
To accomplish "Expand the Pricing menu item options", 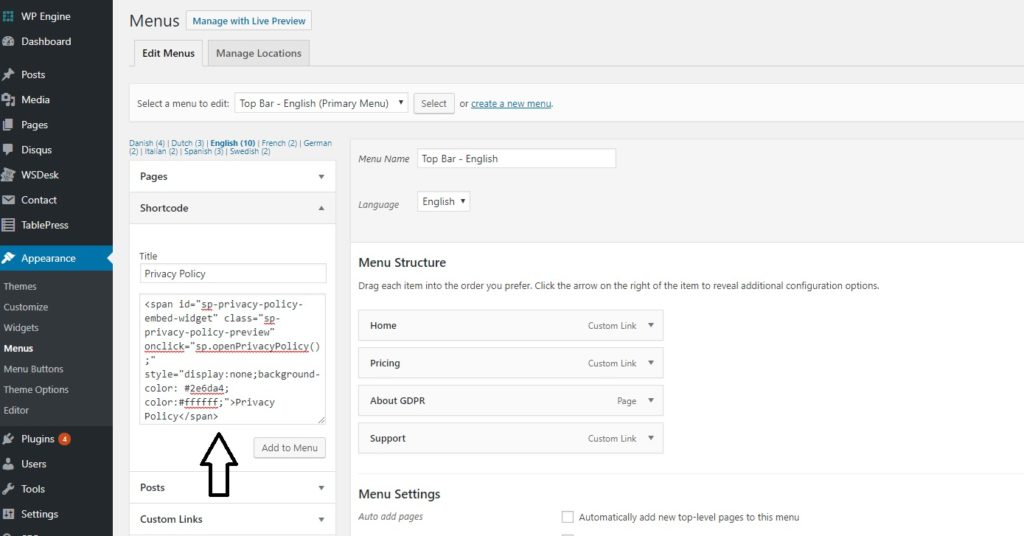I will pos(650,363).
